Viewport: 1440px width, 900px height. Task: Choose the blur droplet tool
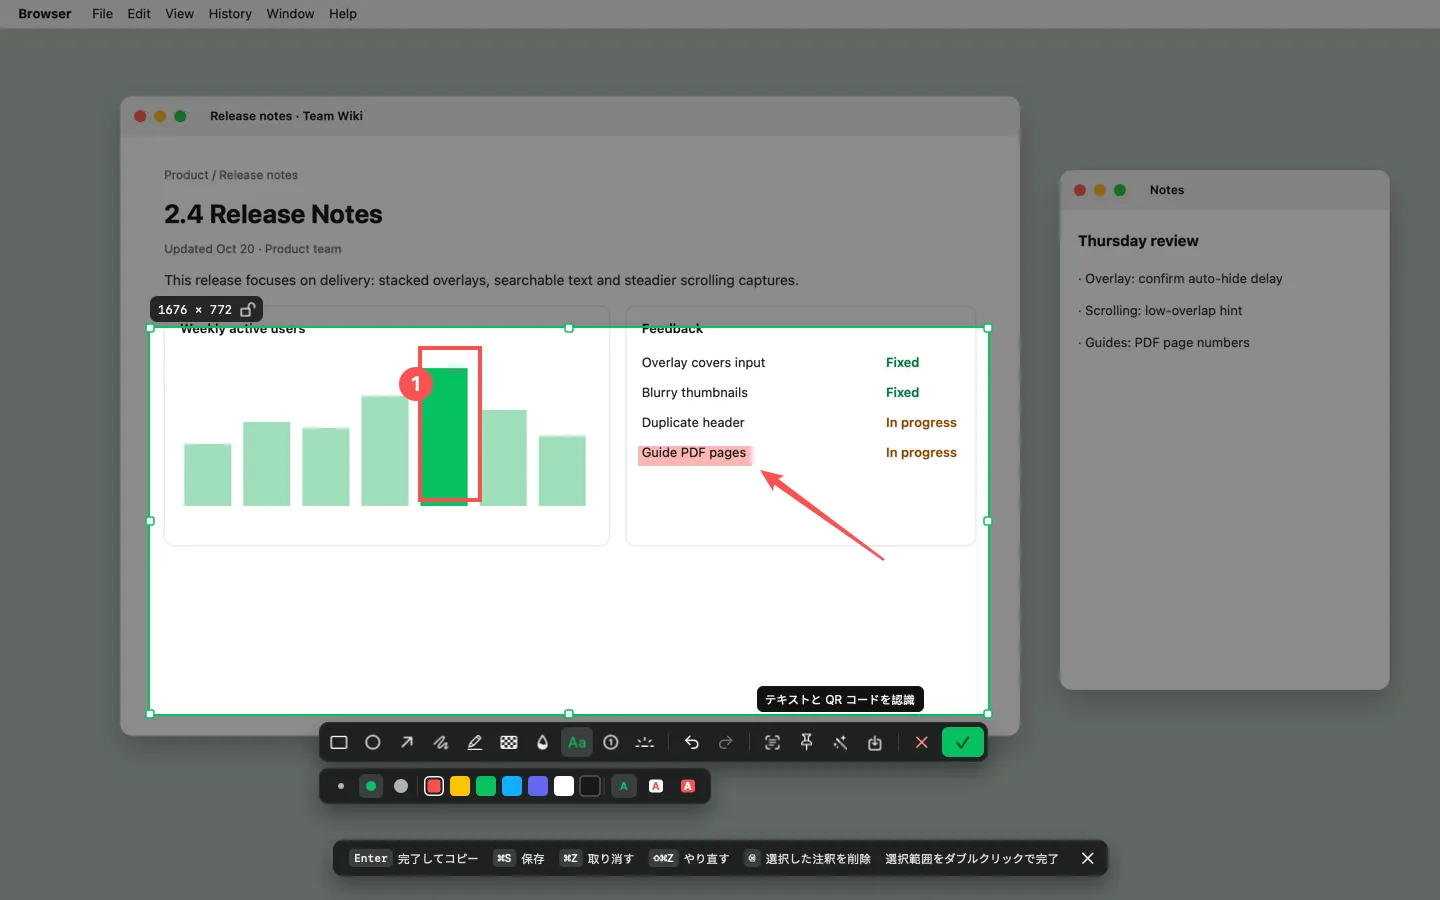pos(543,743)
